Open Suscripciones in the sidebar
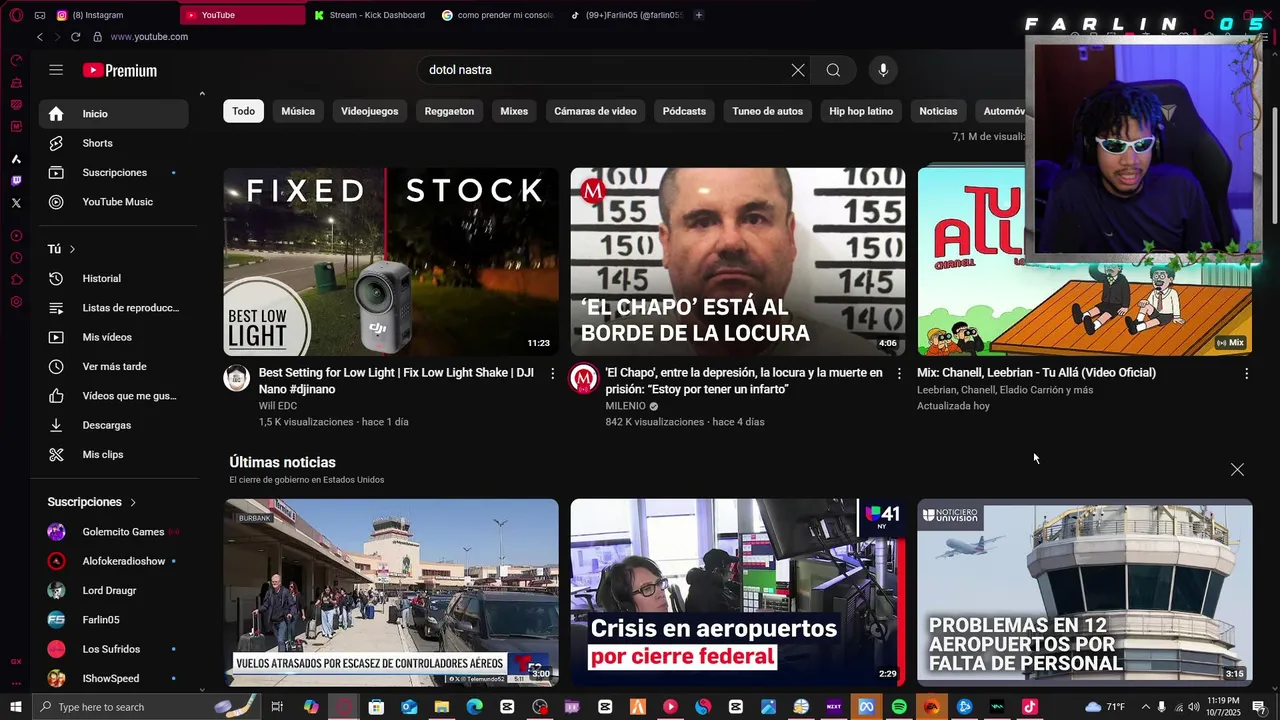This screenshot has width=1280, height=720. tap(113, 172)
